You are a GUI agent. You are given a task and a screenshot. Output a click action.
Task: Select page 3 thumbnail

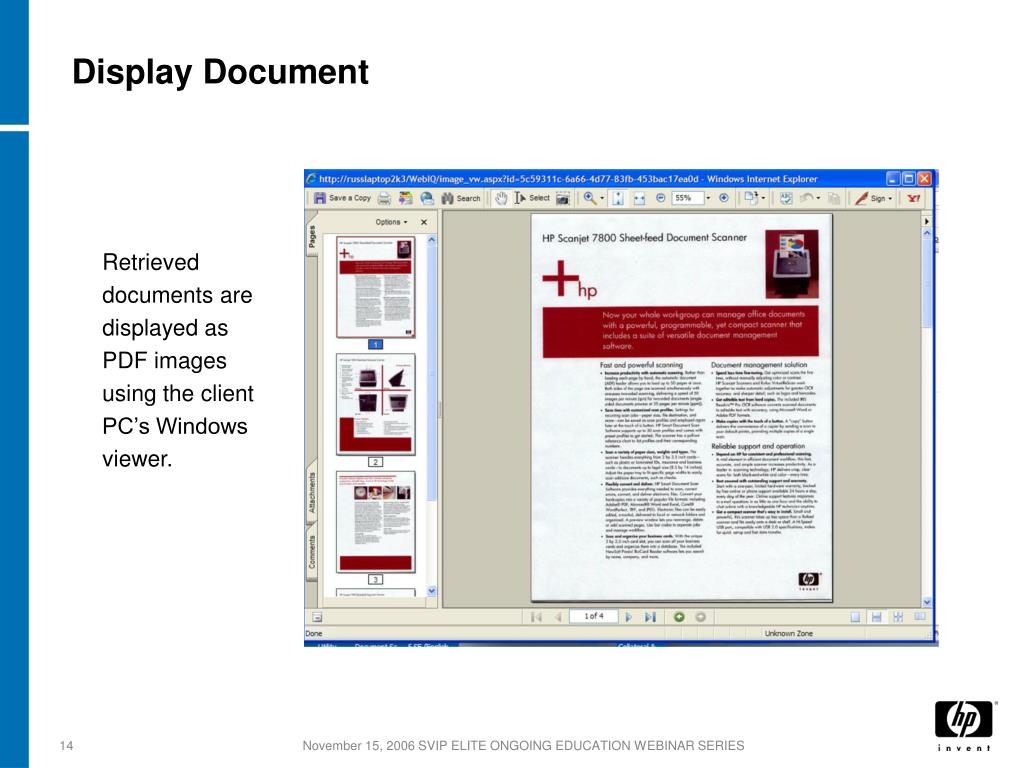point(376,522)
